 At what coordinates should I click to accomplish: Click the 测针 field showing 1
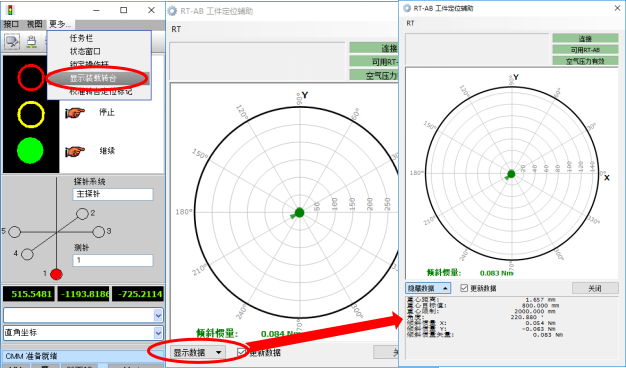coord(113,260)
